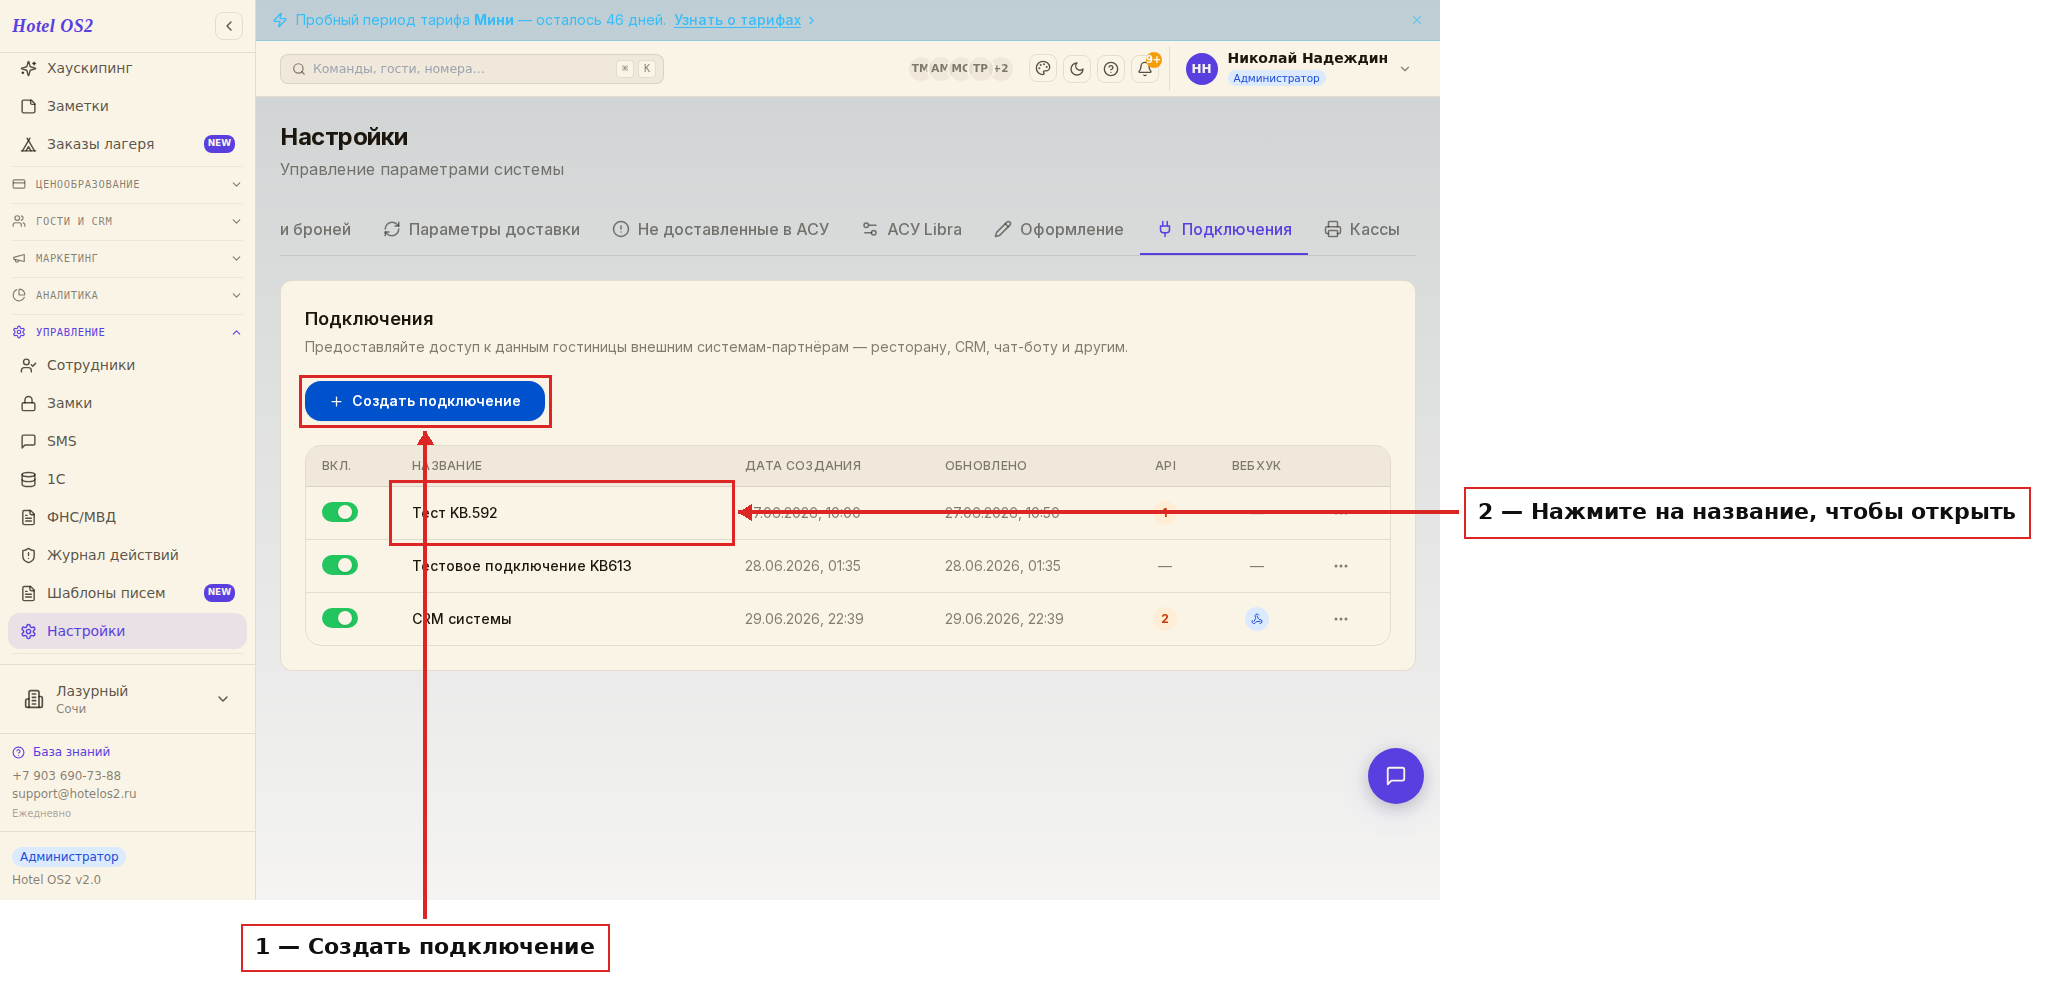Switch off the CRM системы toggle
Screen dimensions: 2054x995
(340, 618)
